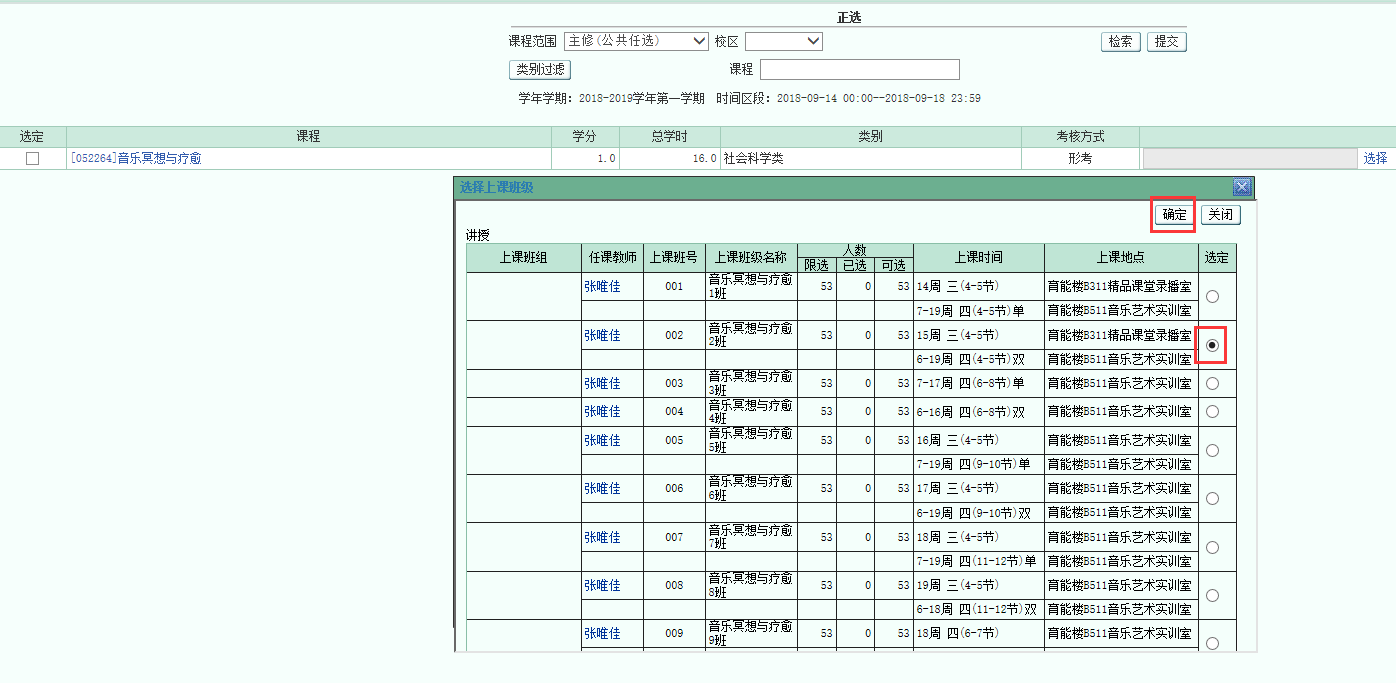The image size is (1396, 683).
Task: Close the class selection dialog via X icon
Action: tap(1242, 187)
